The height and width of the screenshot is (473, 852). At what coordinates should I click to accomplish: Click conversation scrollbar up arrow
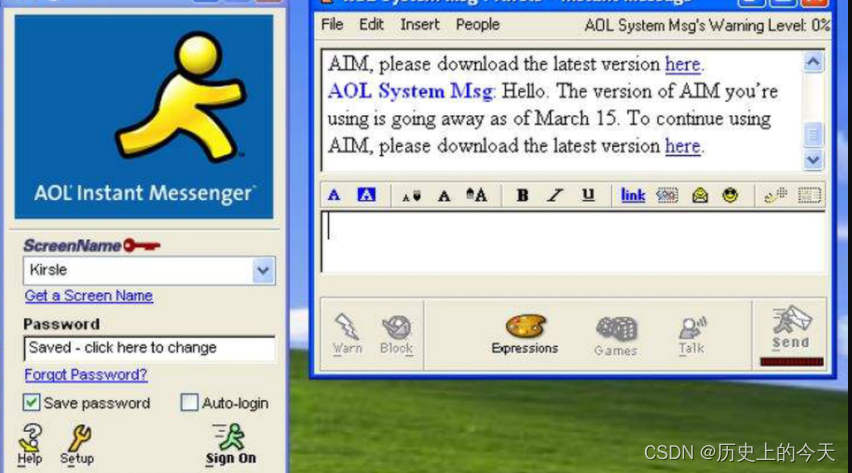tap(813, 62)
